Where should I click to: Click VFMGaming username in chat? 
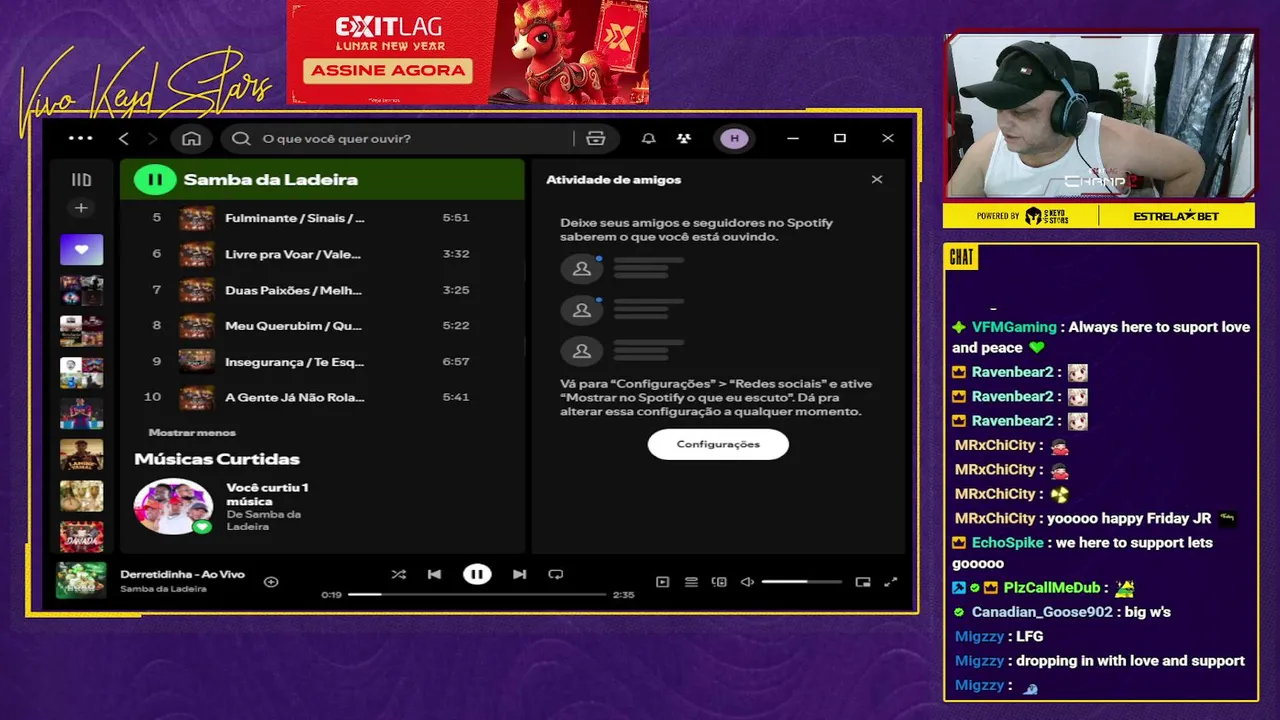point(1014,327)
